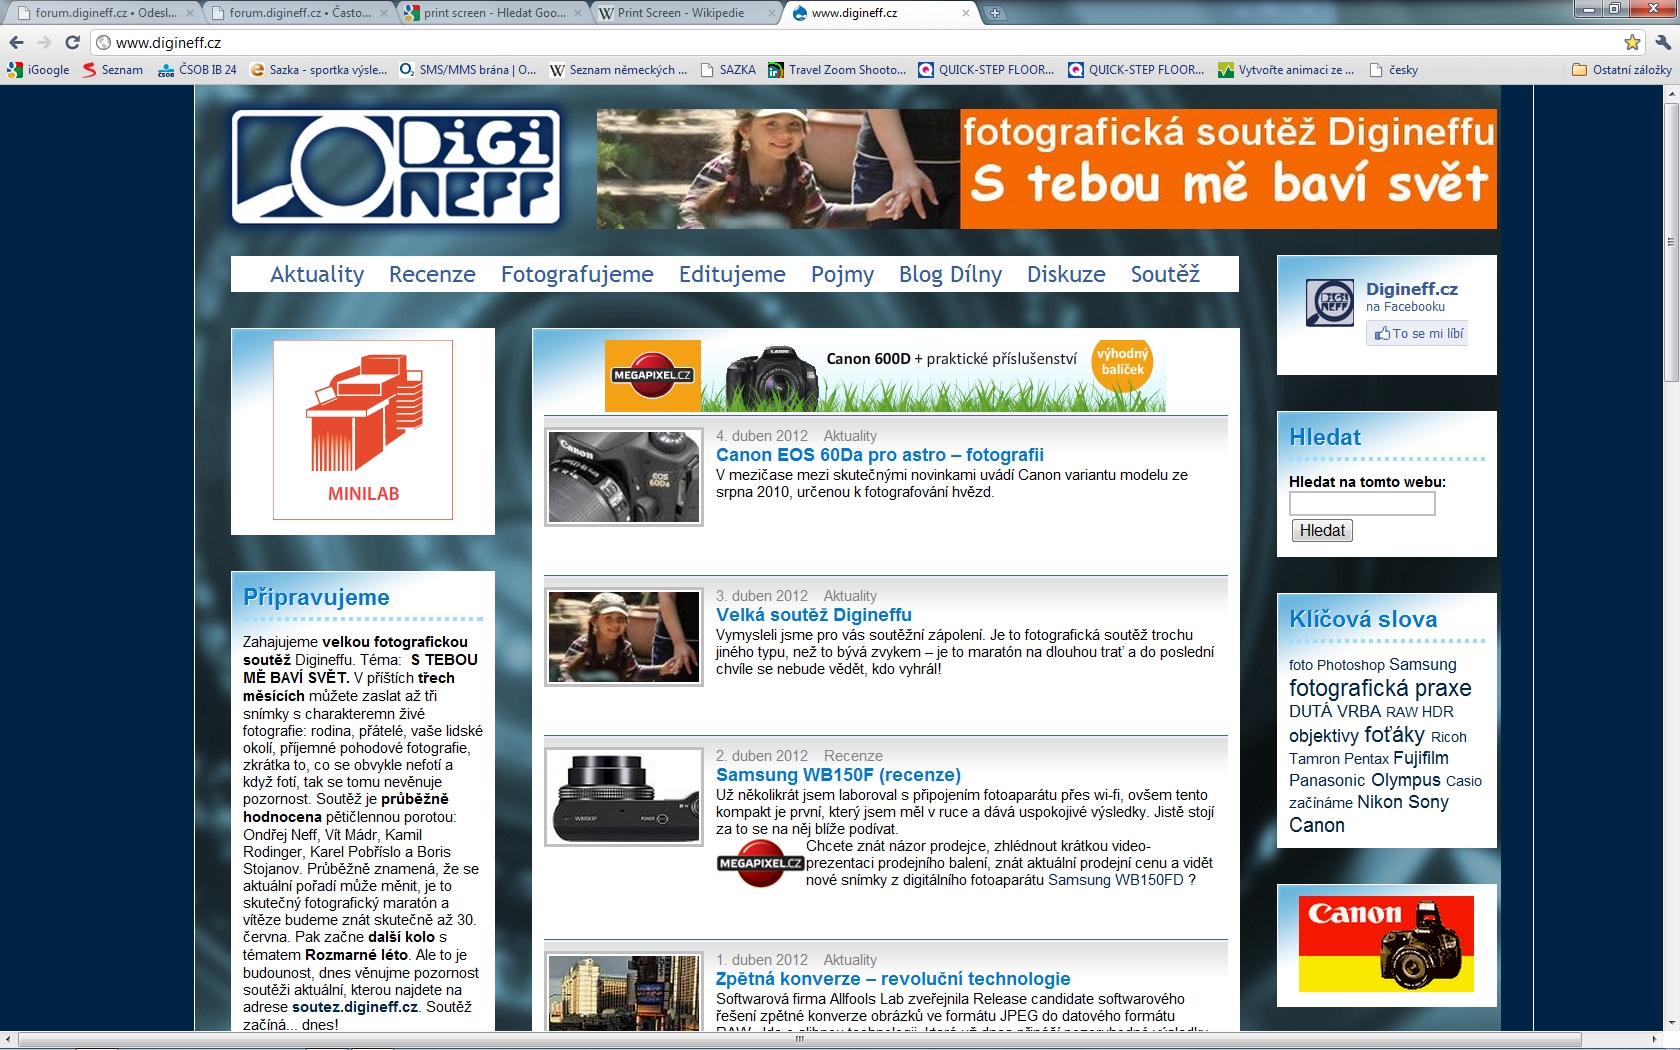Open the Digineff Facebook profile icon
Image resolution: width=1680 pixels, height=1050 pixels.
(x=1329, y=302)
